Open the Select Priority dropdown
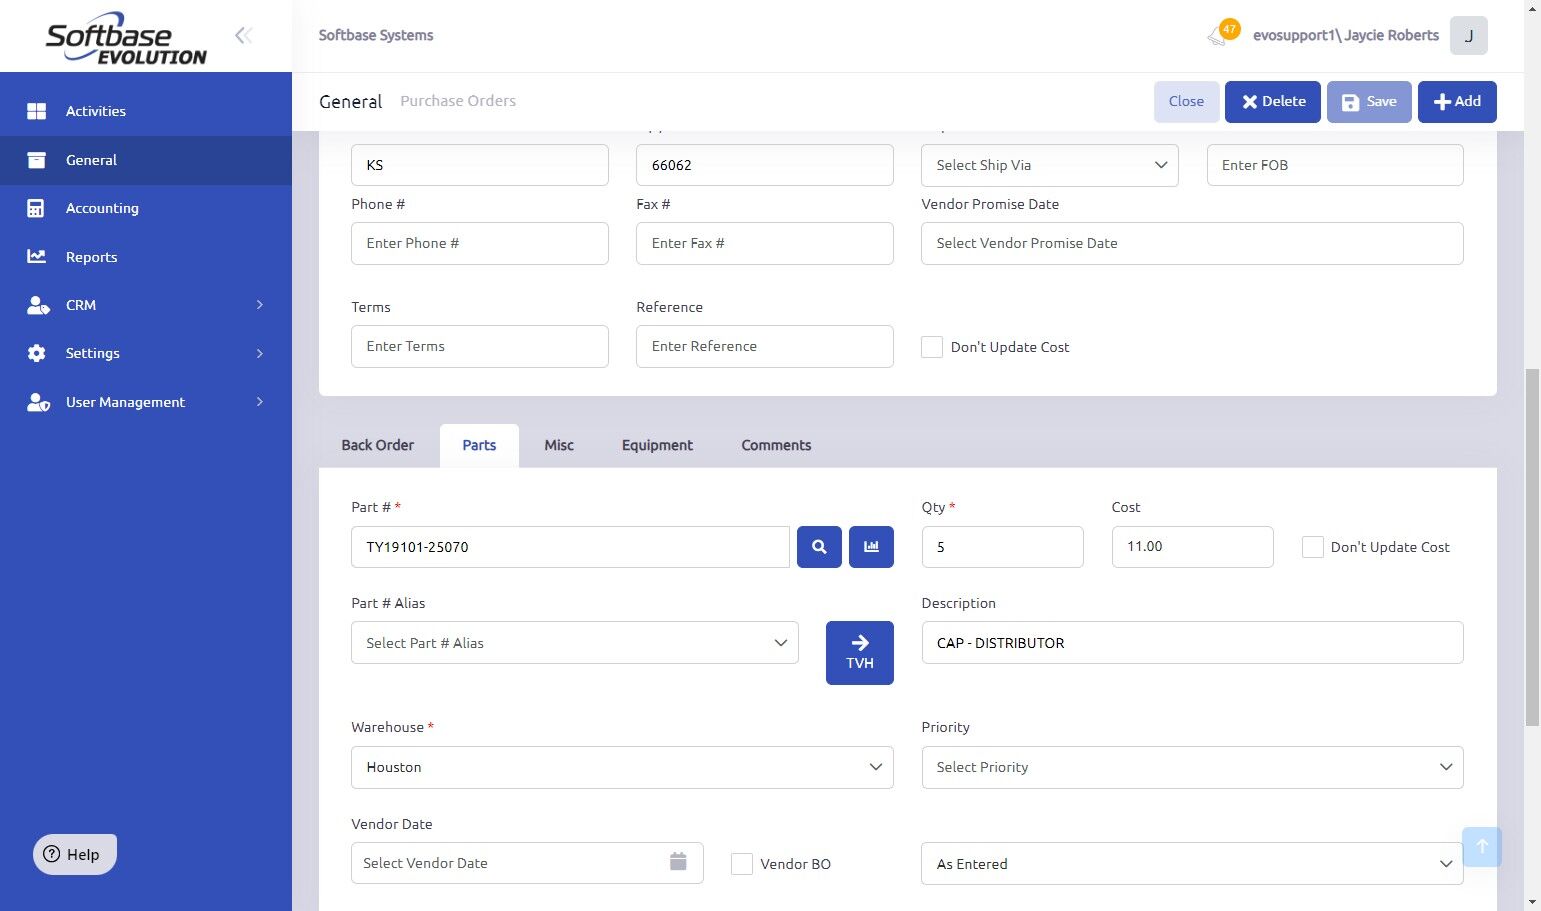This screenshot has height=911, width=1541. [1191, 767]
